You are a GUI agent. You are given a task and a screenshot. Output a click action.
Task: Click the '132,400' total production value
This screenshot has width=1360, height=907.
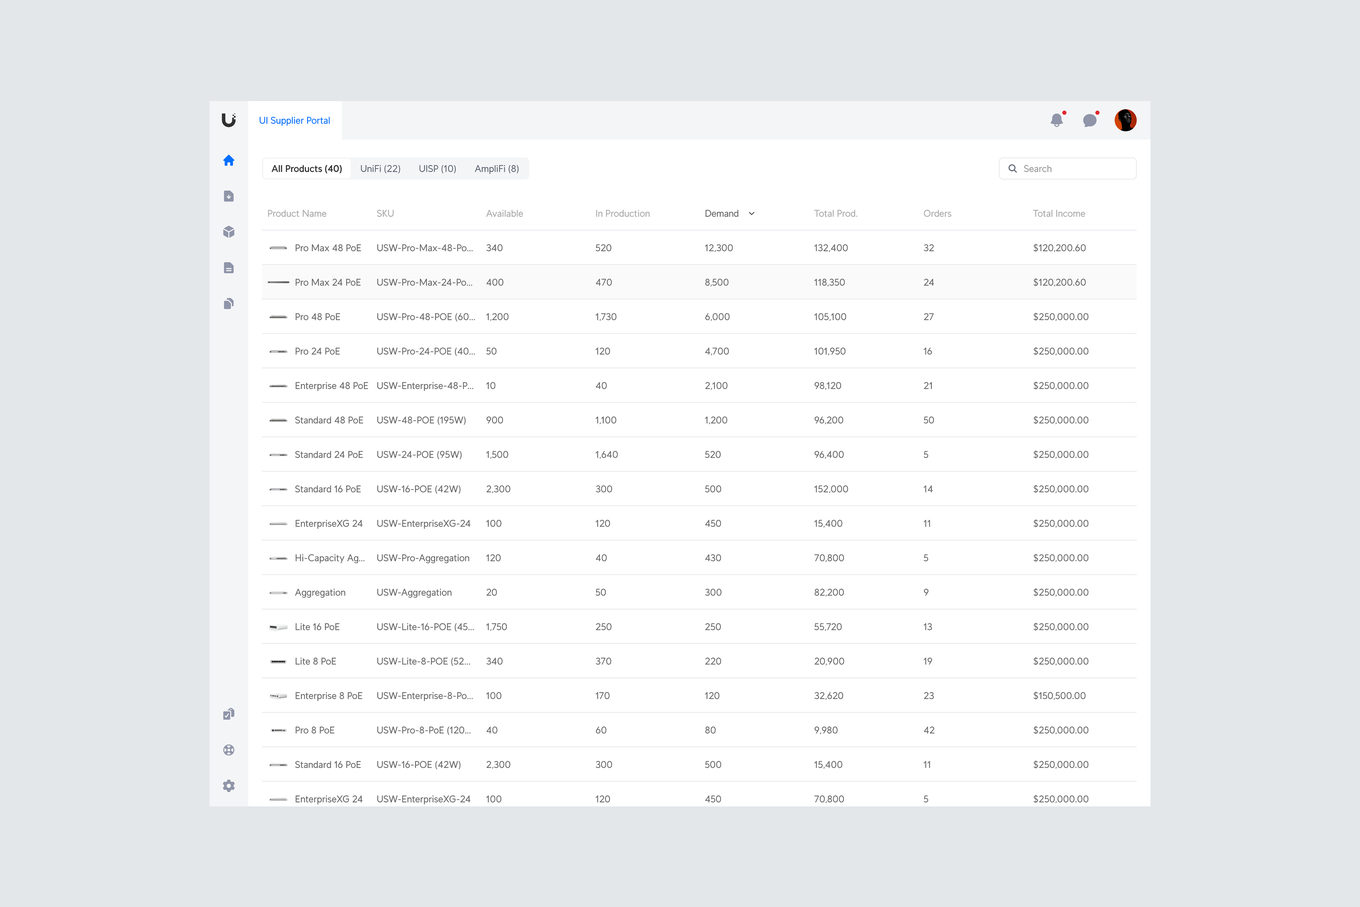point(831,248)
